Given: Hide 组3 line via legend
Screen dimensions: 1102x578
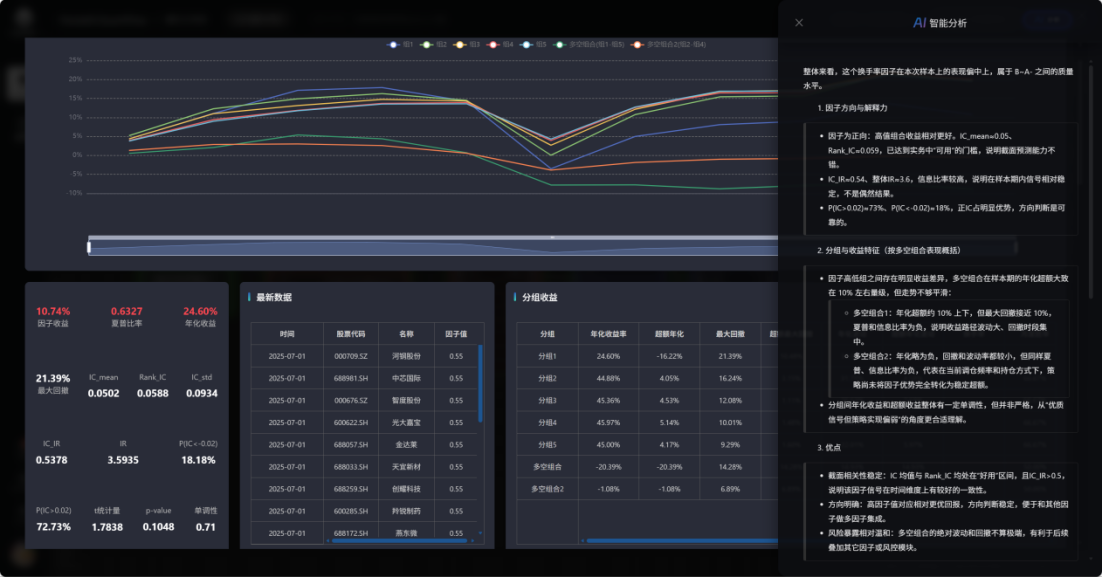Looking at the screenshot, I should click(460, 44).
